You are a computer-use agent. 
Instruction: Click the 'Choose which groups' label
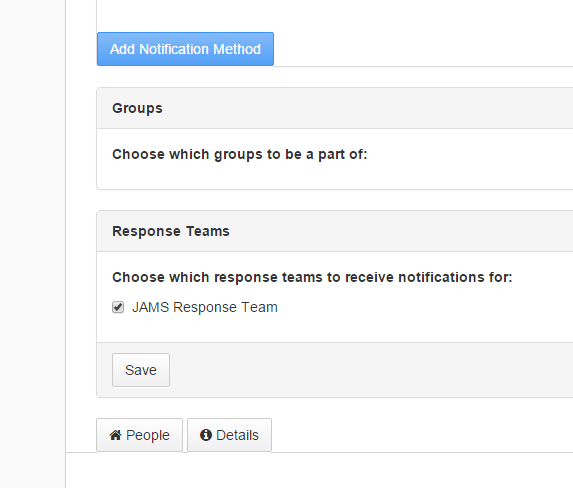point(240,154)
